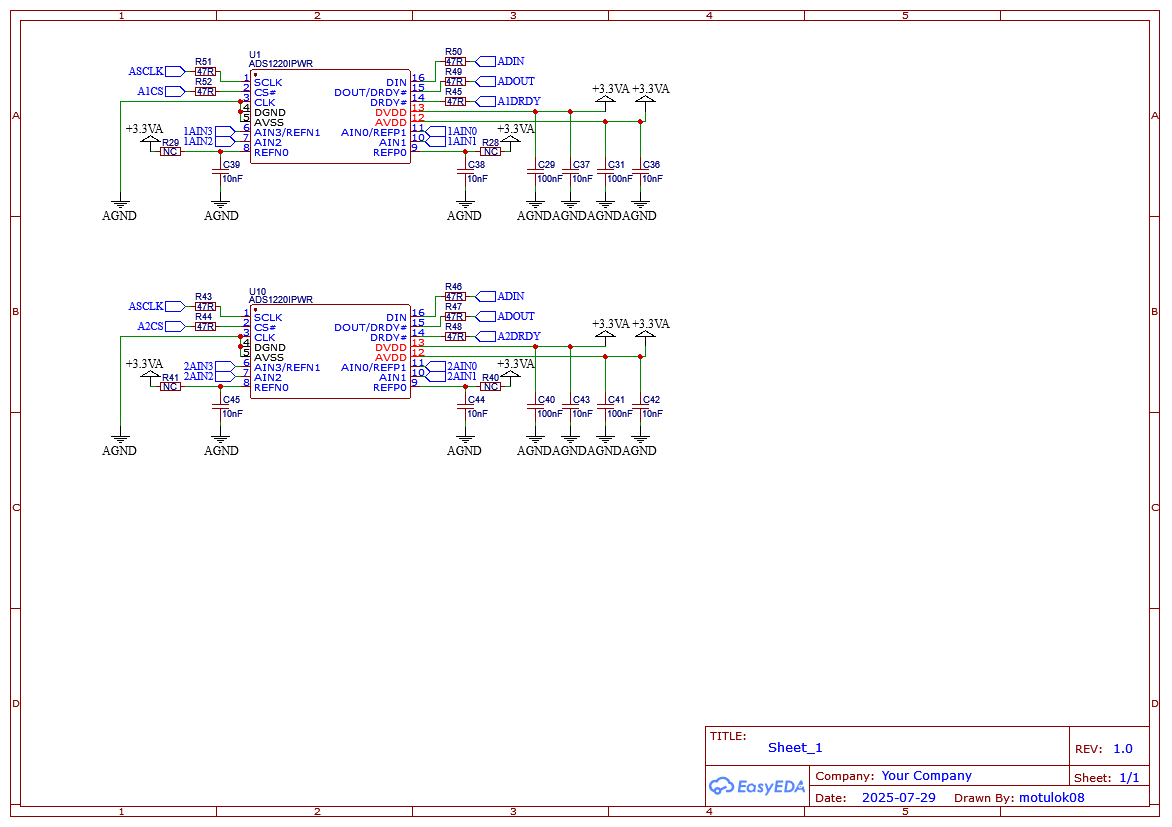
Task: Select resistor R51 on the ASCLK line
Action: 206,72
